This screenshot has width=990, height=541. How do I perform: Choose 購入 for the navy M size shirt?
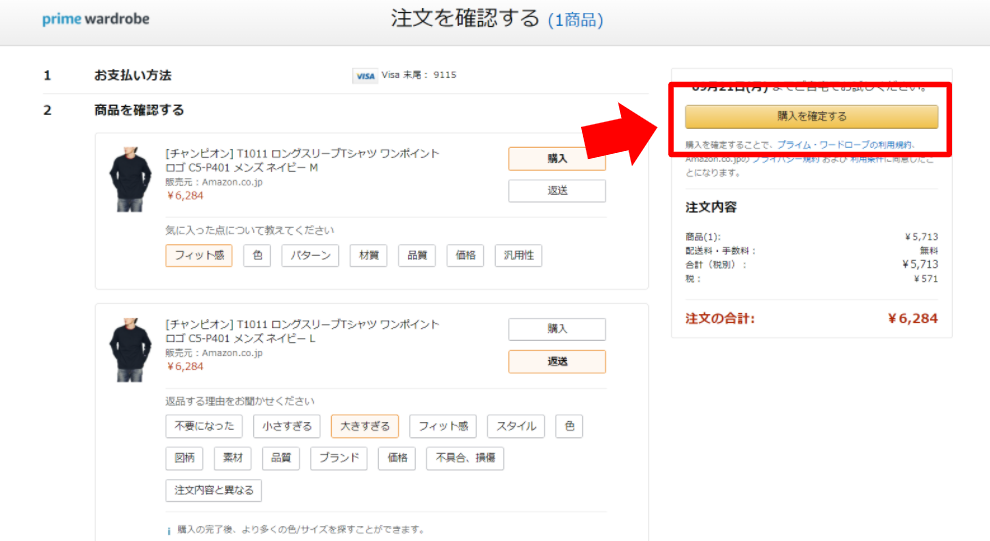pos(557,158)
